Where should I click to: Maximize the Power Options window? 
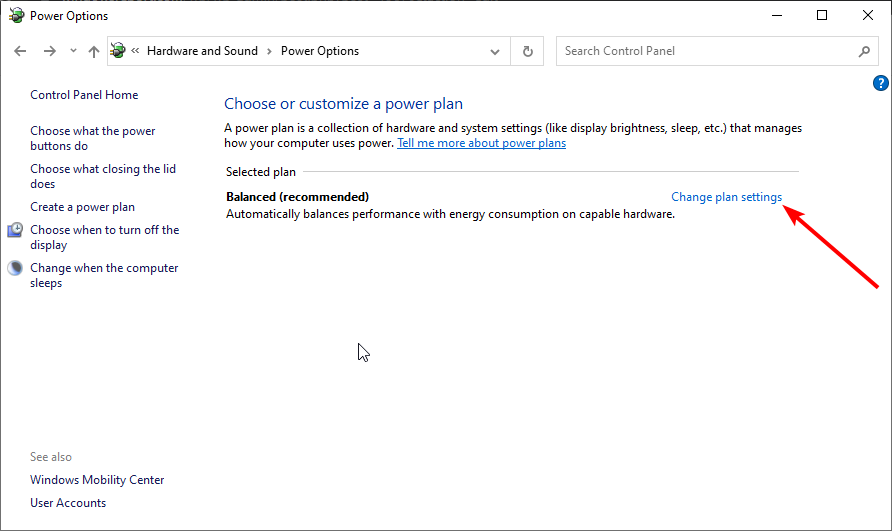(x=822, y=15)
